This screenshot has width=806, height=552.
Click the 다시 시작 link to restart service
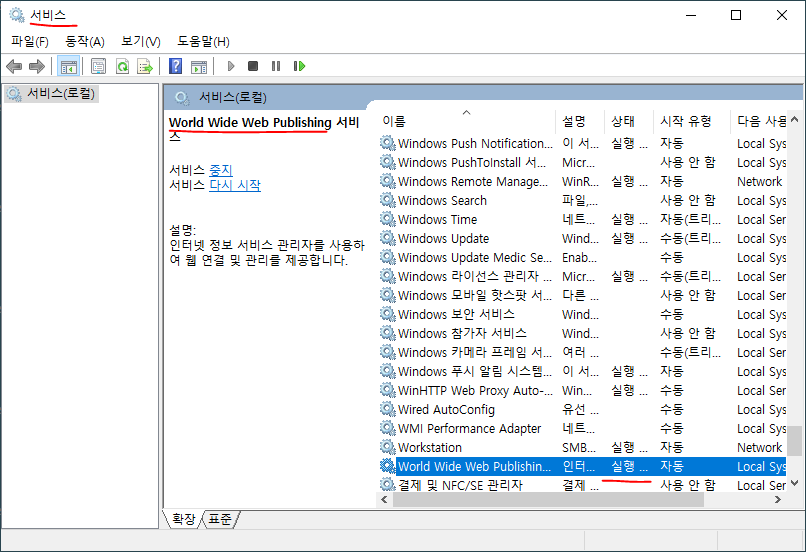(x=235, y=185)
